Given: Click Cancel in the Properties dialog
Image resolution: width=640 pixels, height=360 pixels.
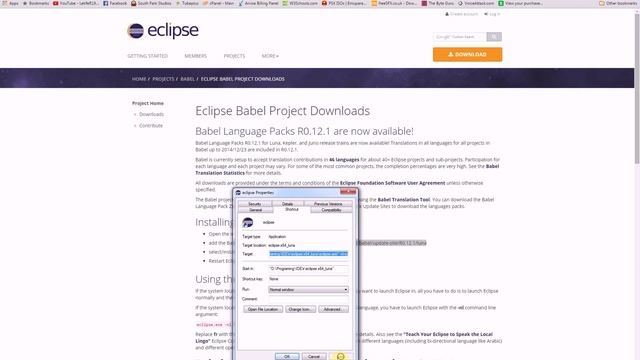Looking at the screenshot, I should click(x=314, y=356).
